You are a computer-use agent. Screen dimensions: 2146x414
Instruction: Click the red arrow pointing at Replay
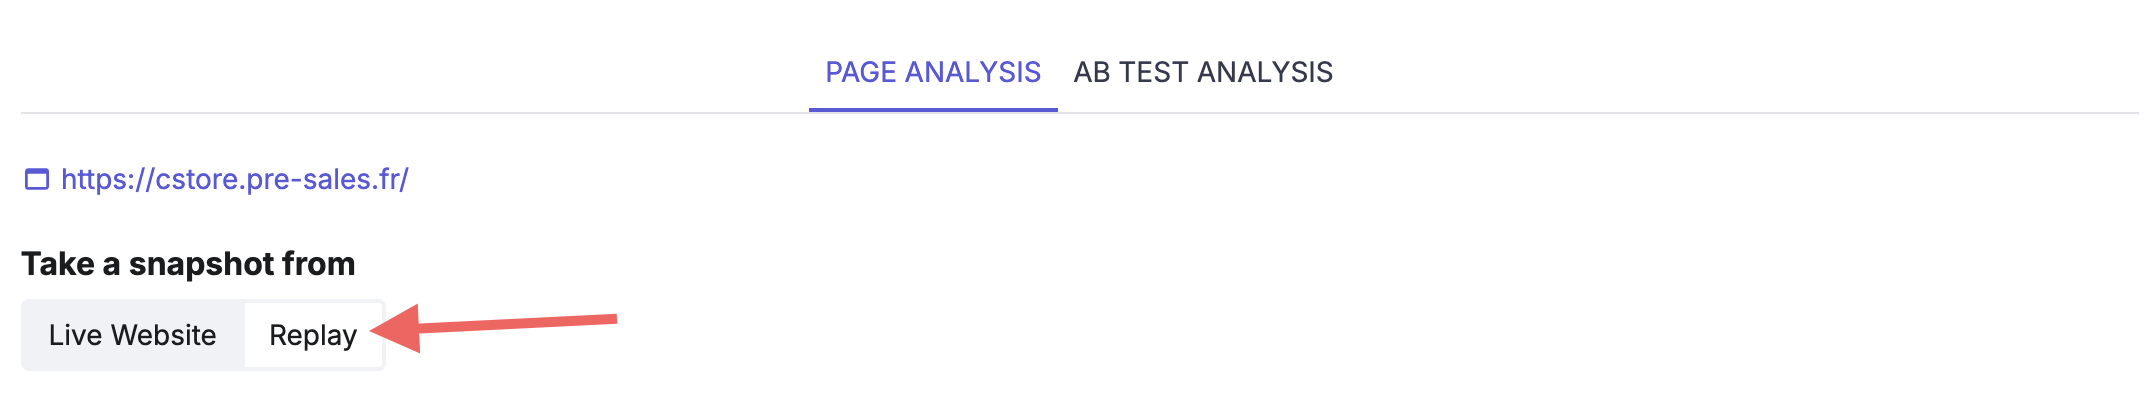pyautogui.click(x=493, y=328)
